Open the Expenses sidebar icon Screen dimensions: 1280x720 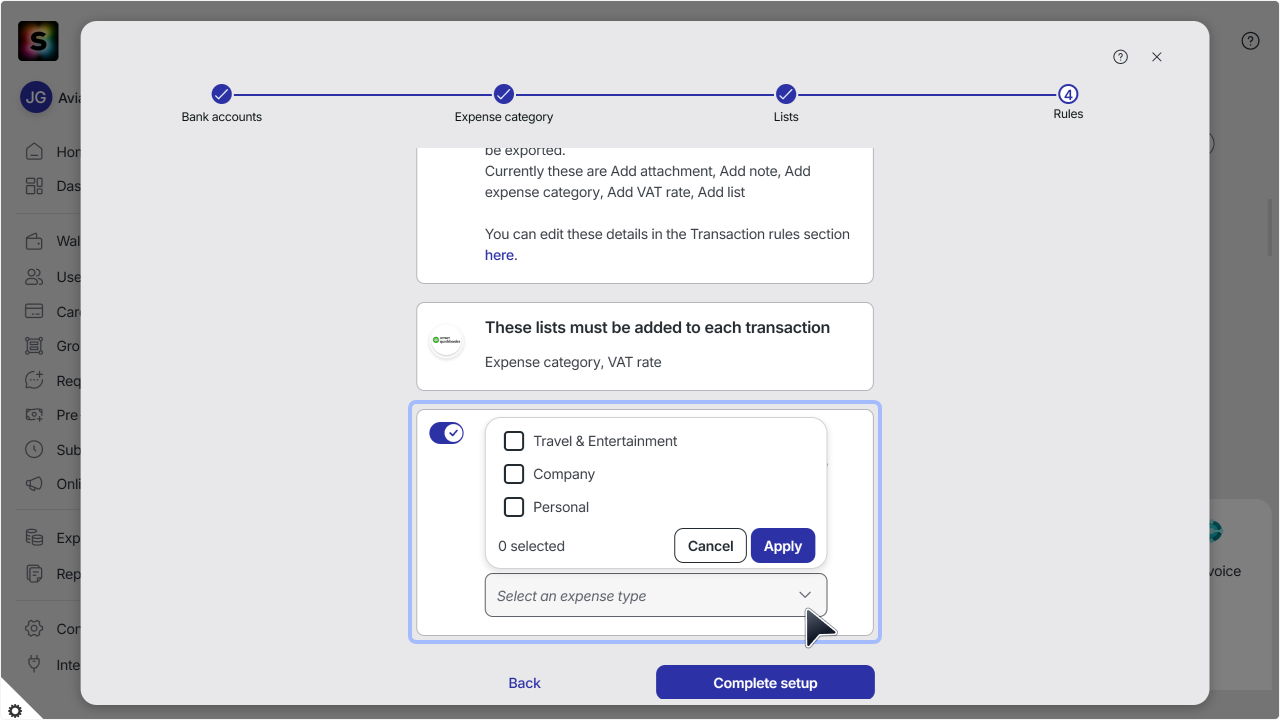[x=35, y=538]
